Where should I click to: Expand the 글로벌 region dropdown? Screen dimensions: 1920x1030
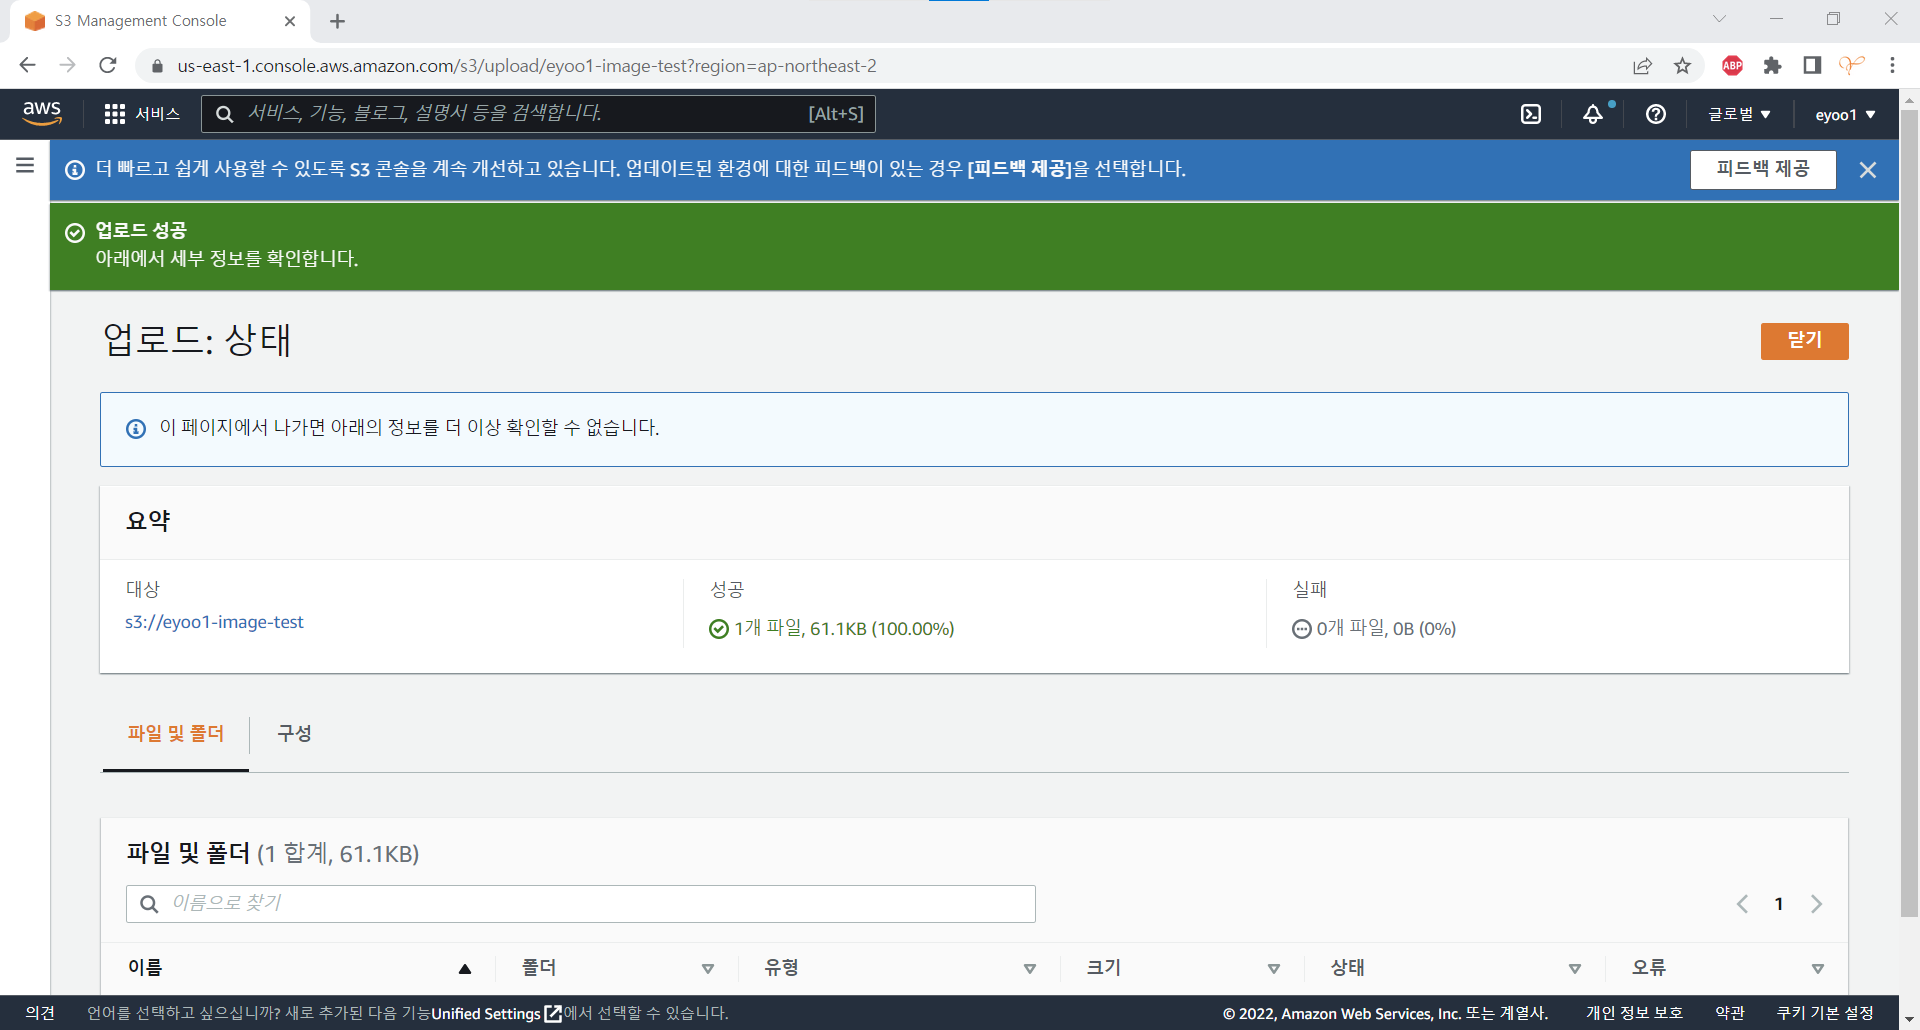[1739, 114]
